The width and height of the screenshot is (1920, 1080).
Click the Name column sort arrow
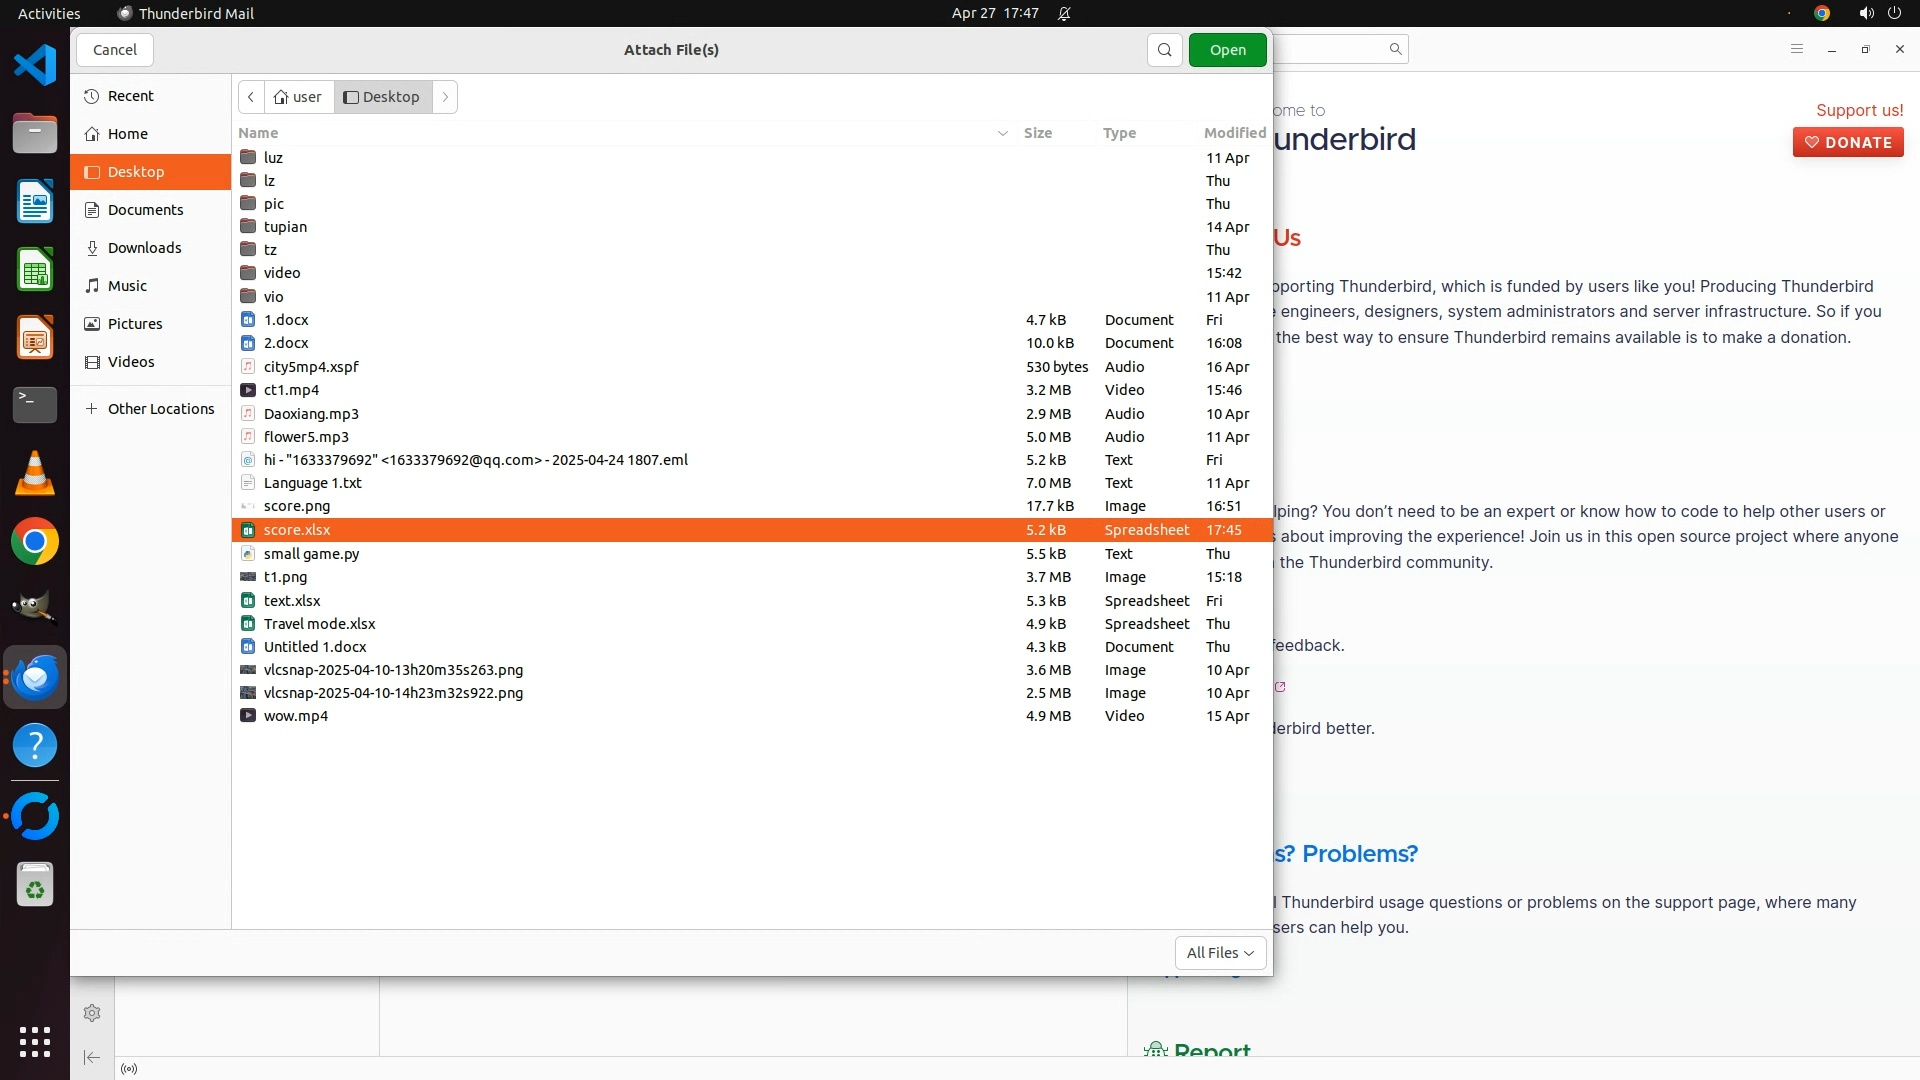(1002, 133)
